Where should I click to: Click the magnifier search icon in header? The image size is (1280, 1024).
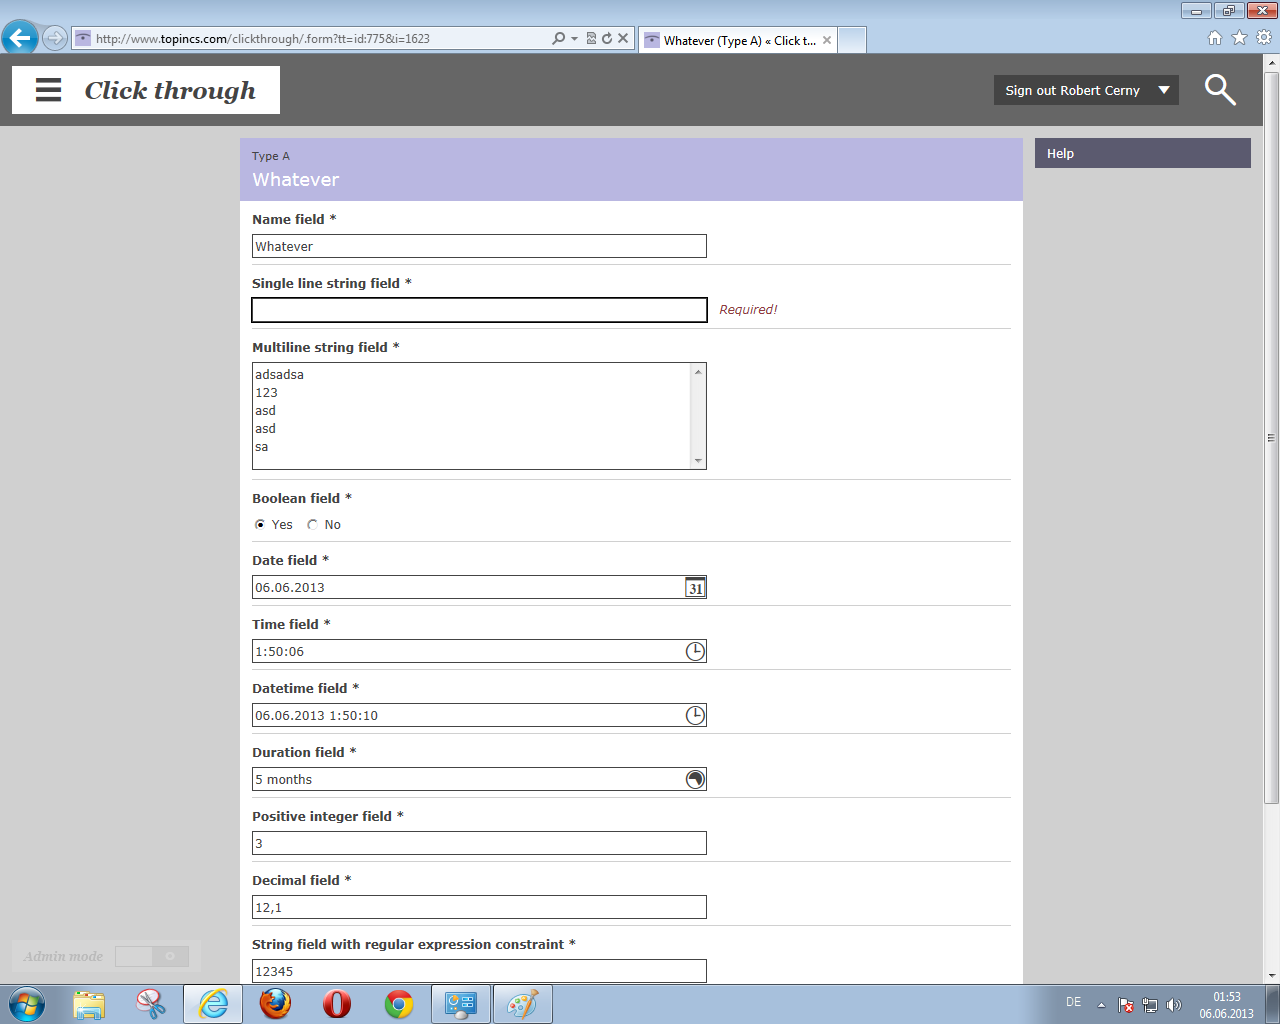click(x=1219, y=90)
